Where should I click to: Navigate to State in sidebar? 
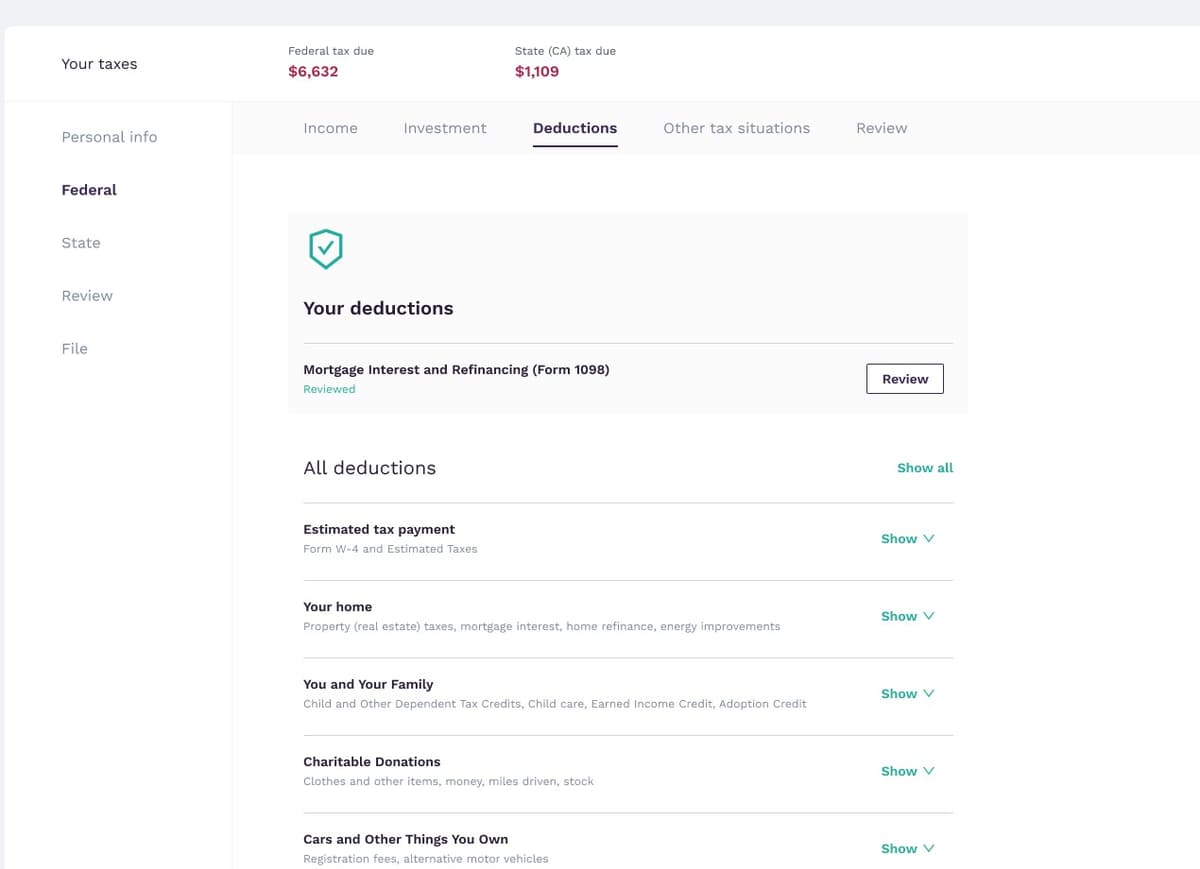point(81,243)
